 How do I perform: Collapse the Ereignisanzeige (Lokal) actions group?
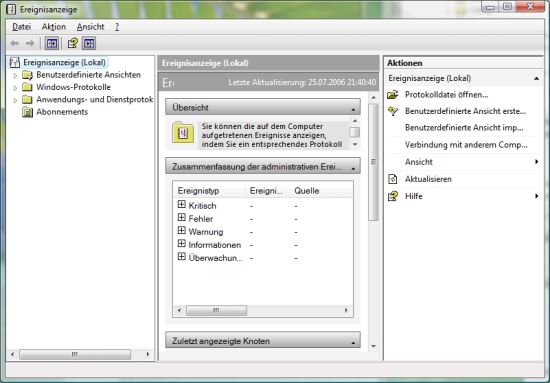[x=536, y=78]
